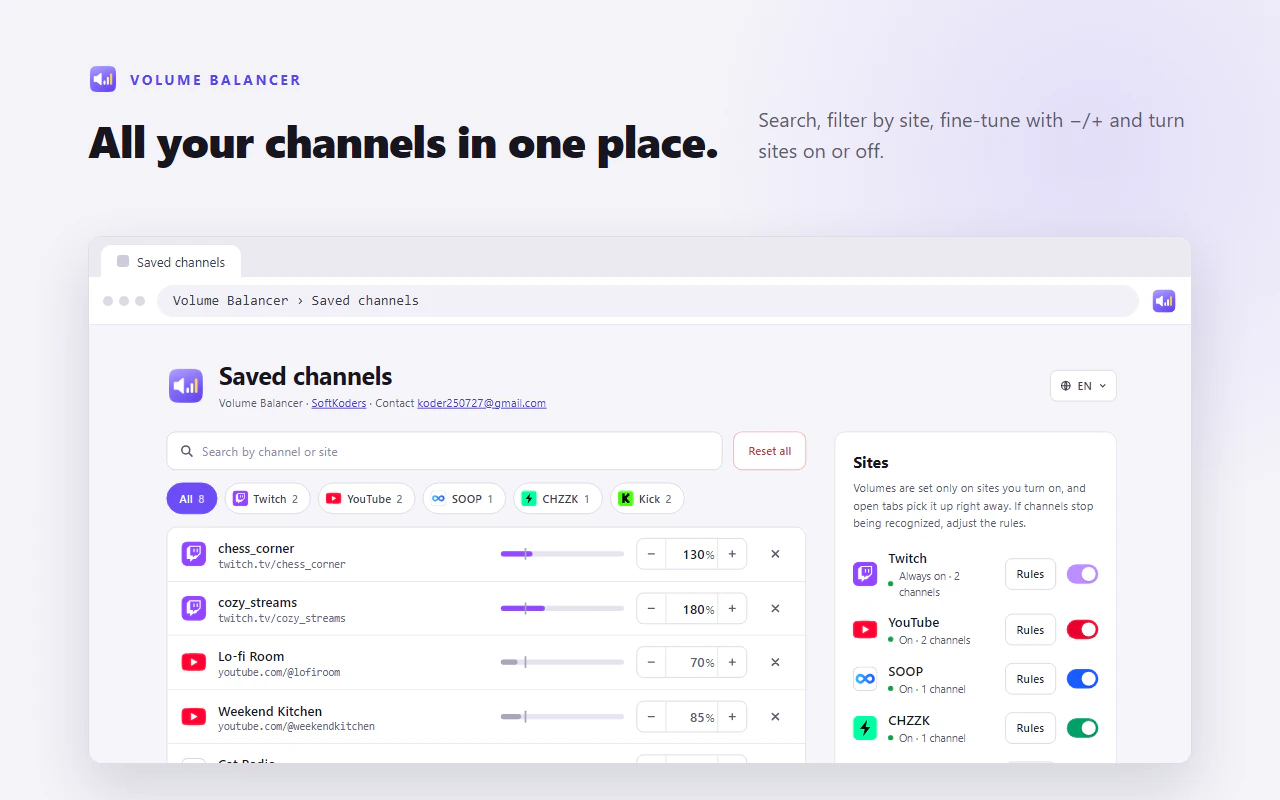Open Rules for SOOP
Screen dimensions: 1280x800
pos(1030,679)
